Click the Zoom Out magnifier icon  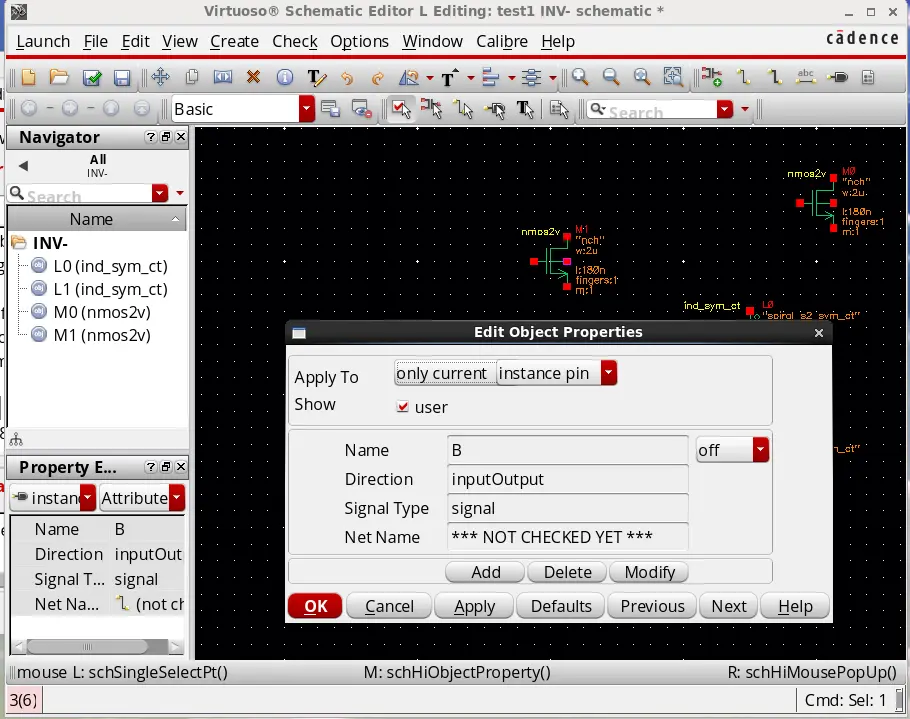point(611,77)
